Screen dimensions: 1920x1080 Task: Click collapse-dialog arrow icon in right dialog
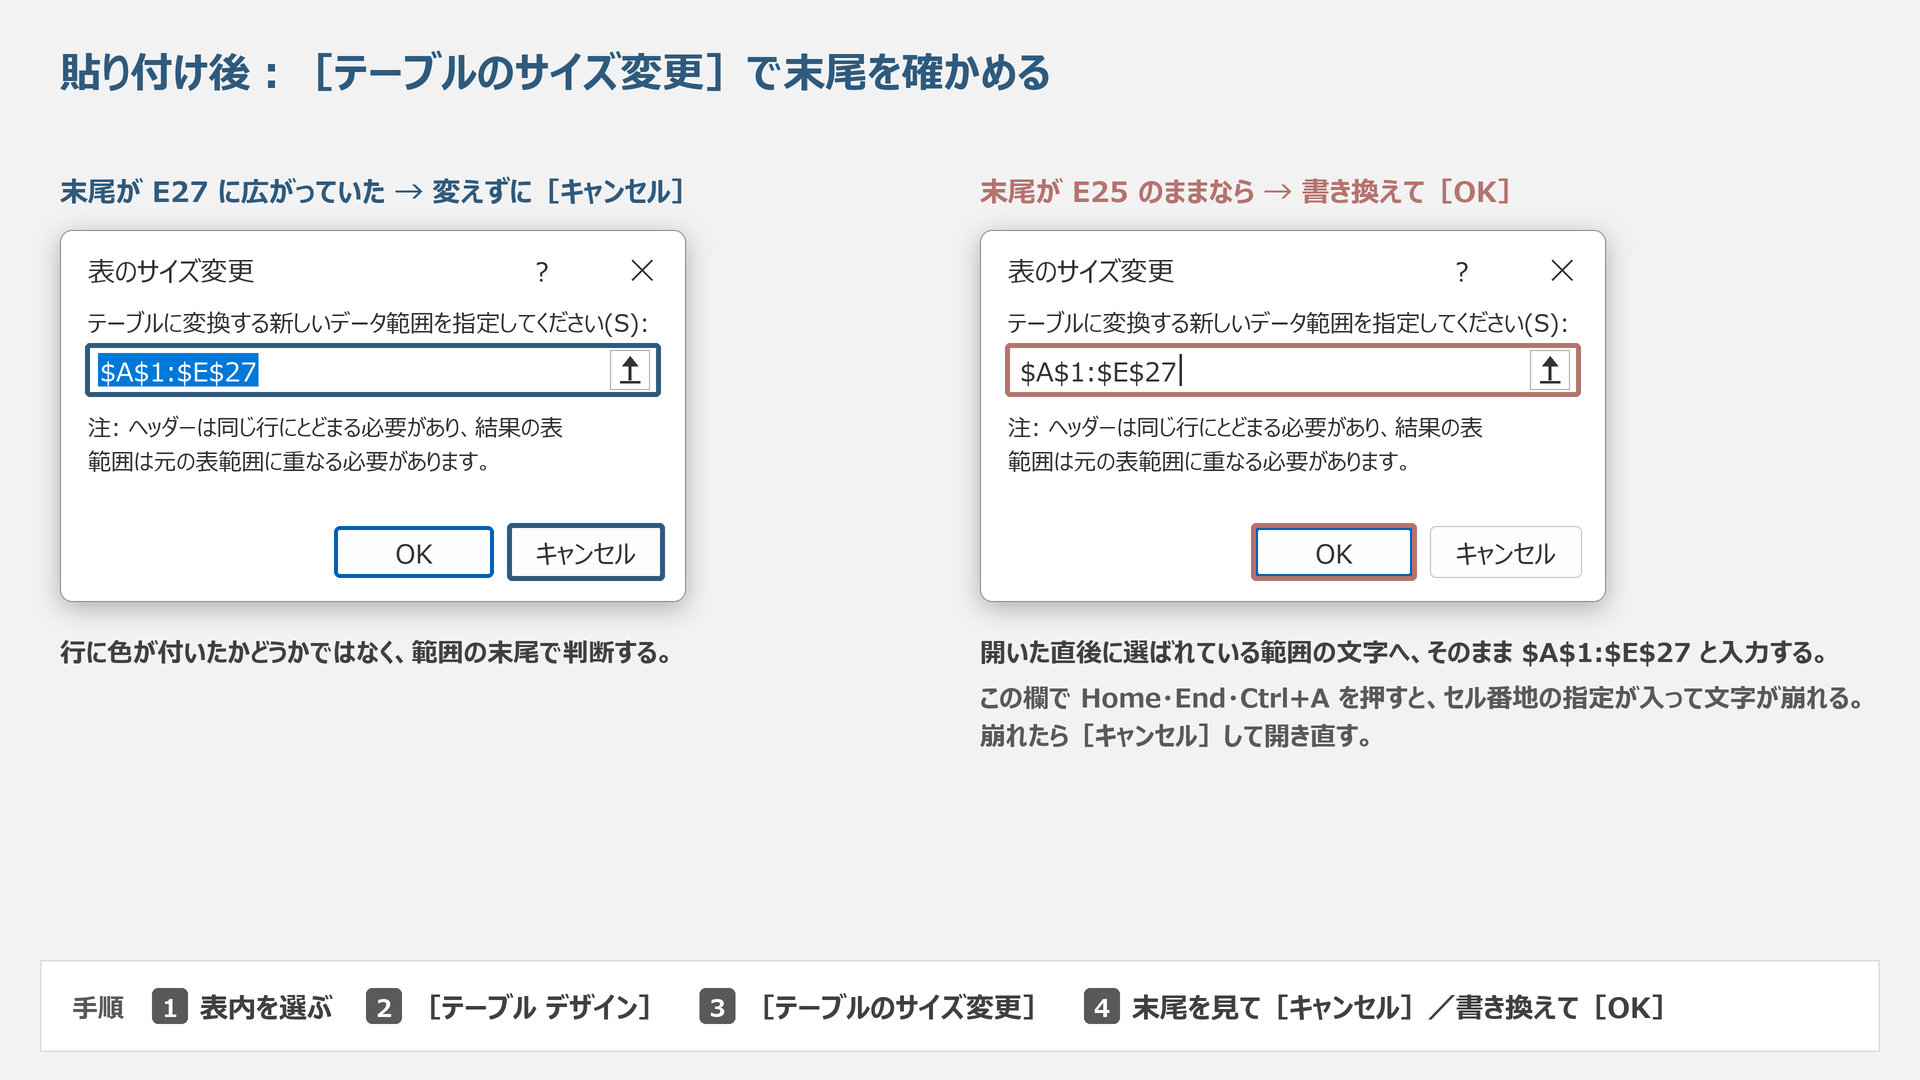1550,371
